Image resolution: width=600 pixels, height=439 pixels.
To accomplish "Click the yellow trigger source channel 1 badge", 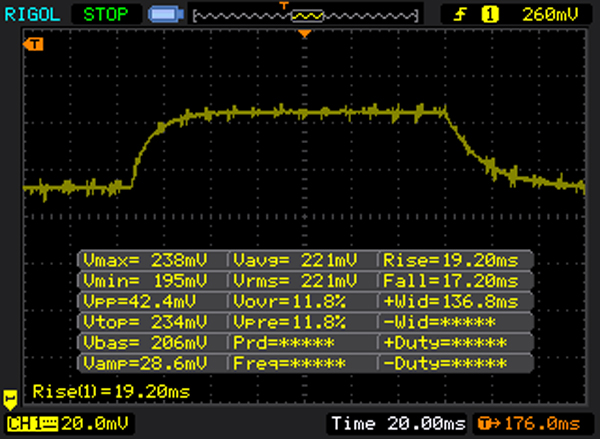I will (x=490, y=14).
